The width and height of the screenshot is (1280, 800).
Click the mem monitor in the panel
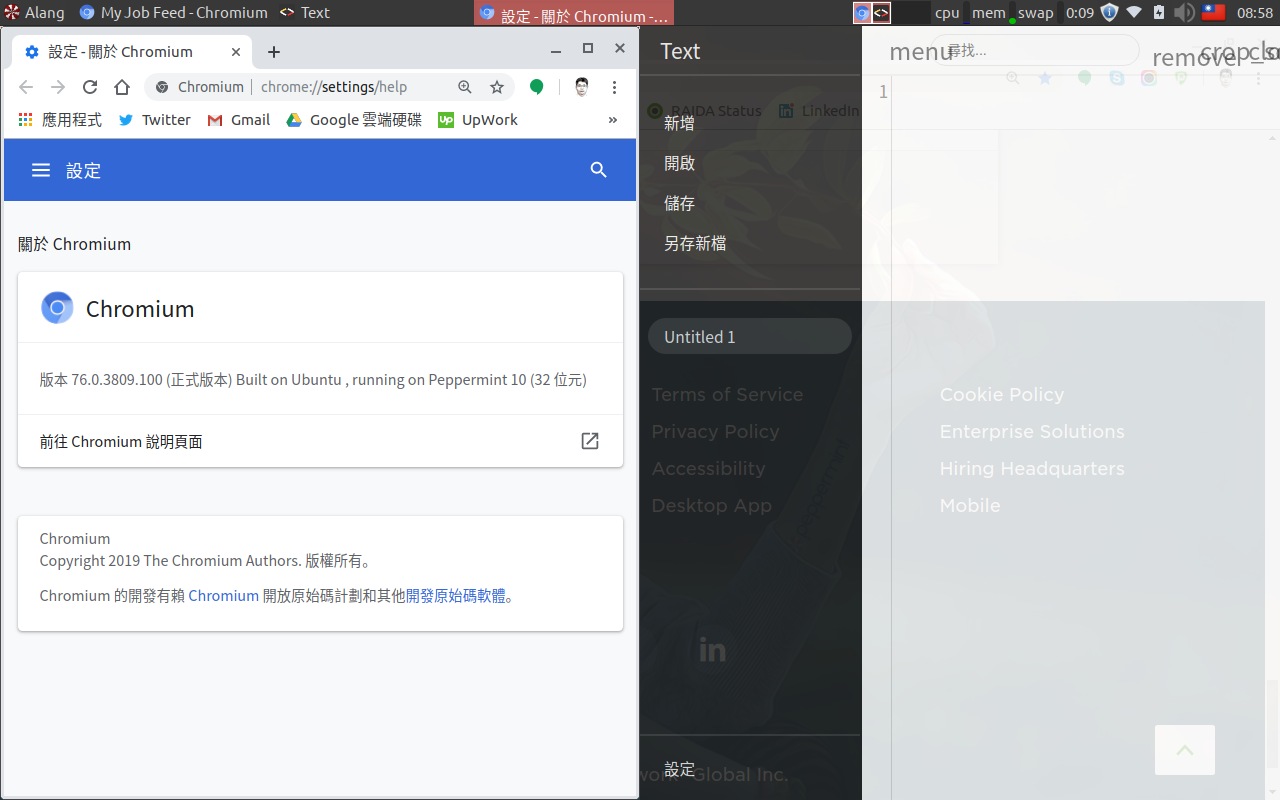pos(988,13)
